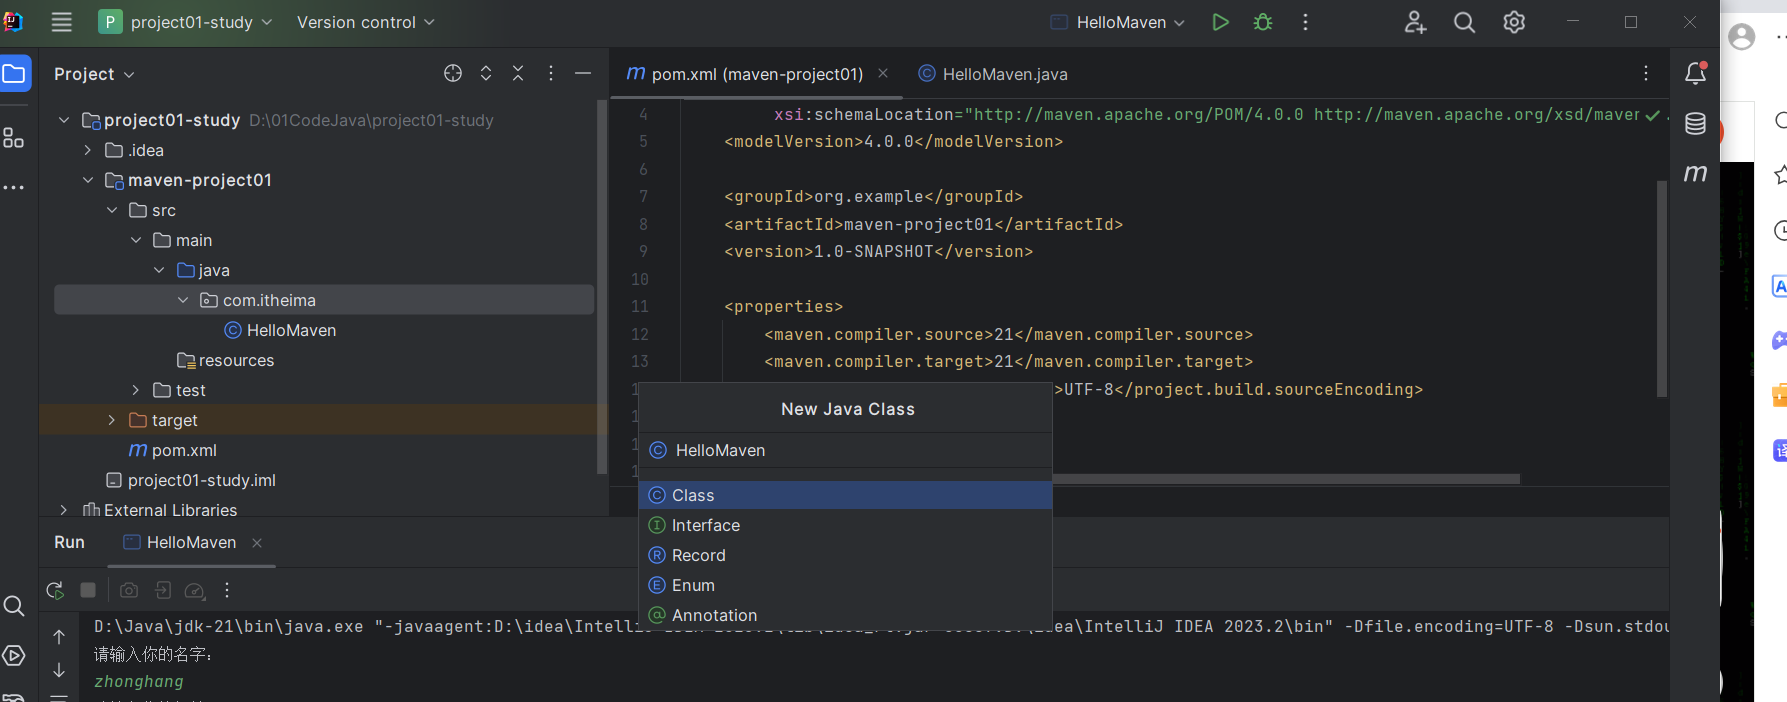Collapse the maven-project01 module
The height and width of the screenshot is (702, 1787).
88,180
